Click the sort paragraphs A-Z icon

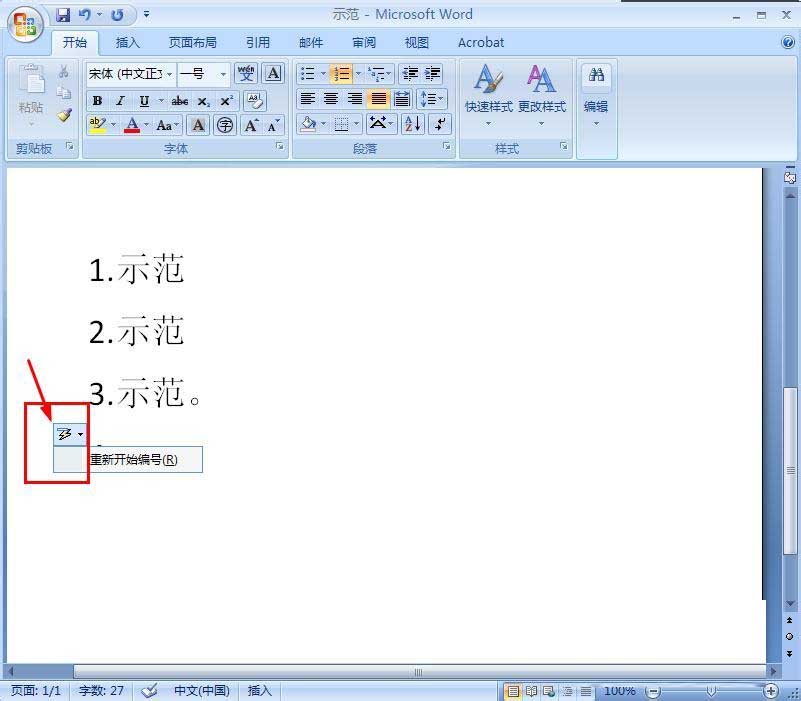pos(413,124)
